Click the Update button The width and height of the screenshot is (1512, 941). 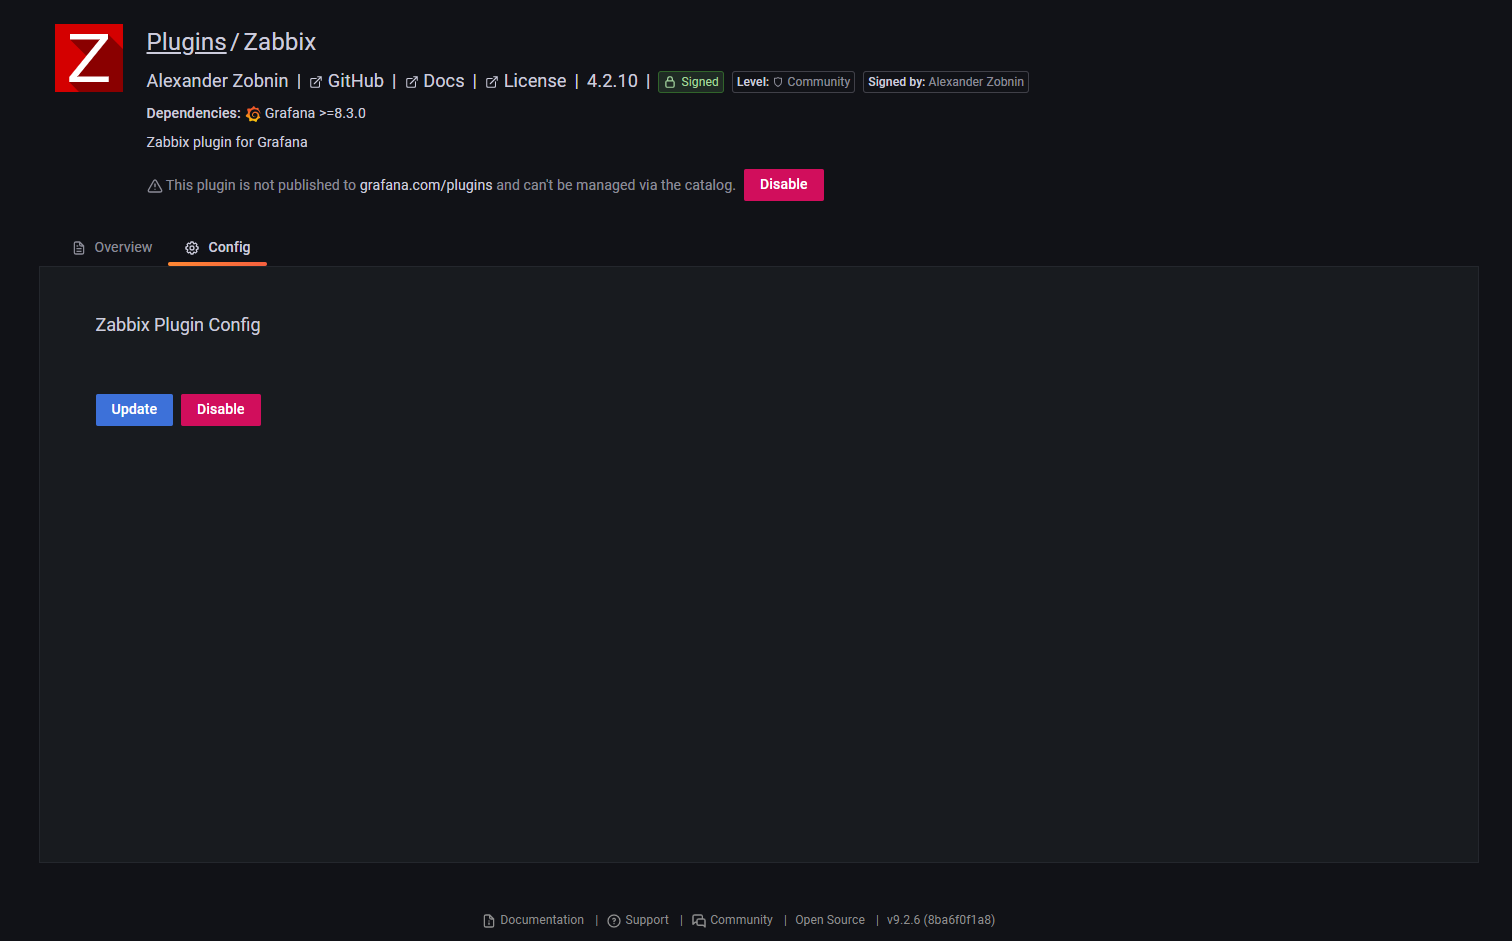[134, 409]
